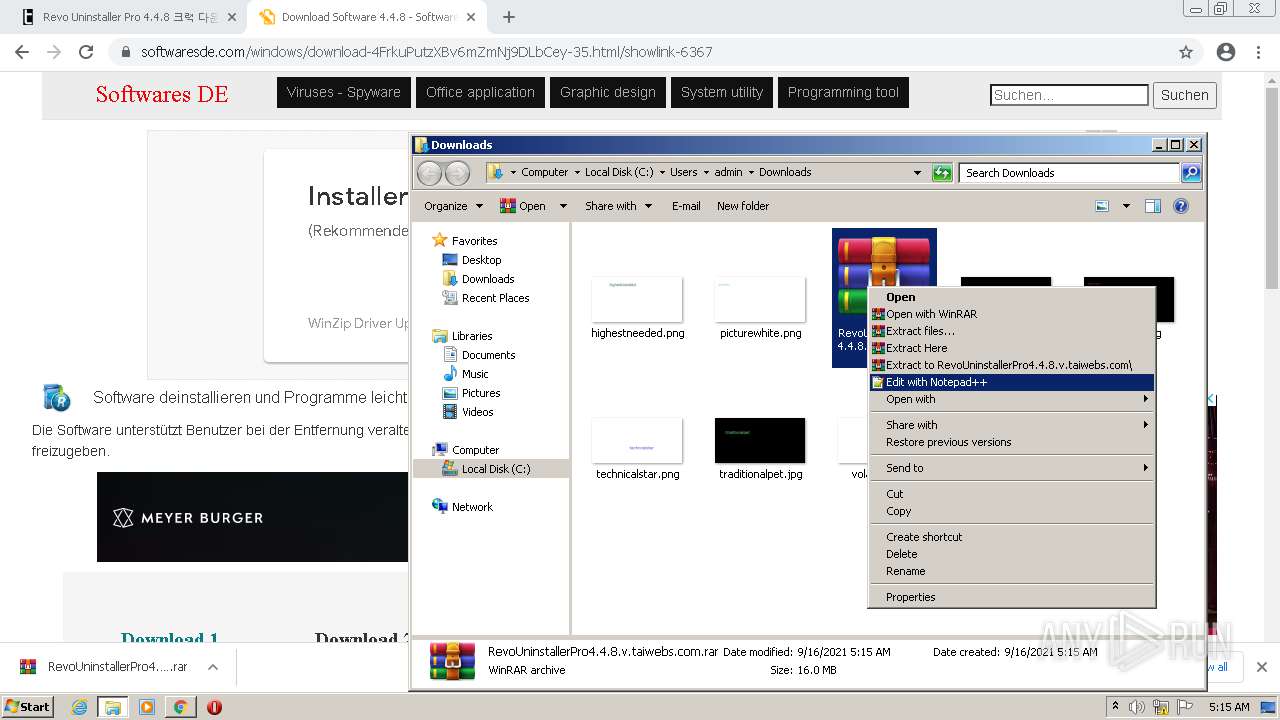Choose Extract files... in context menu
This screenshot has width=1280, height=720.
1011,331
